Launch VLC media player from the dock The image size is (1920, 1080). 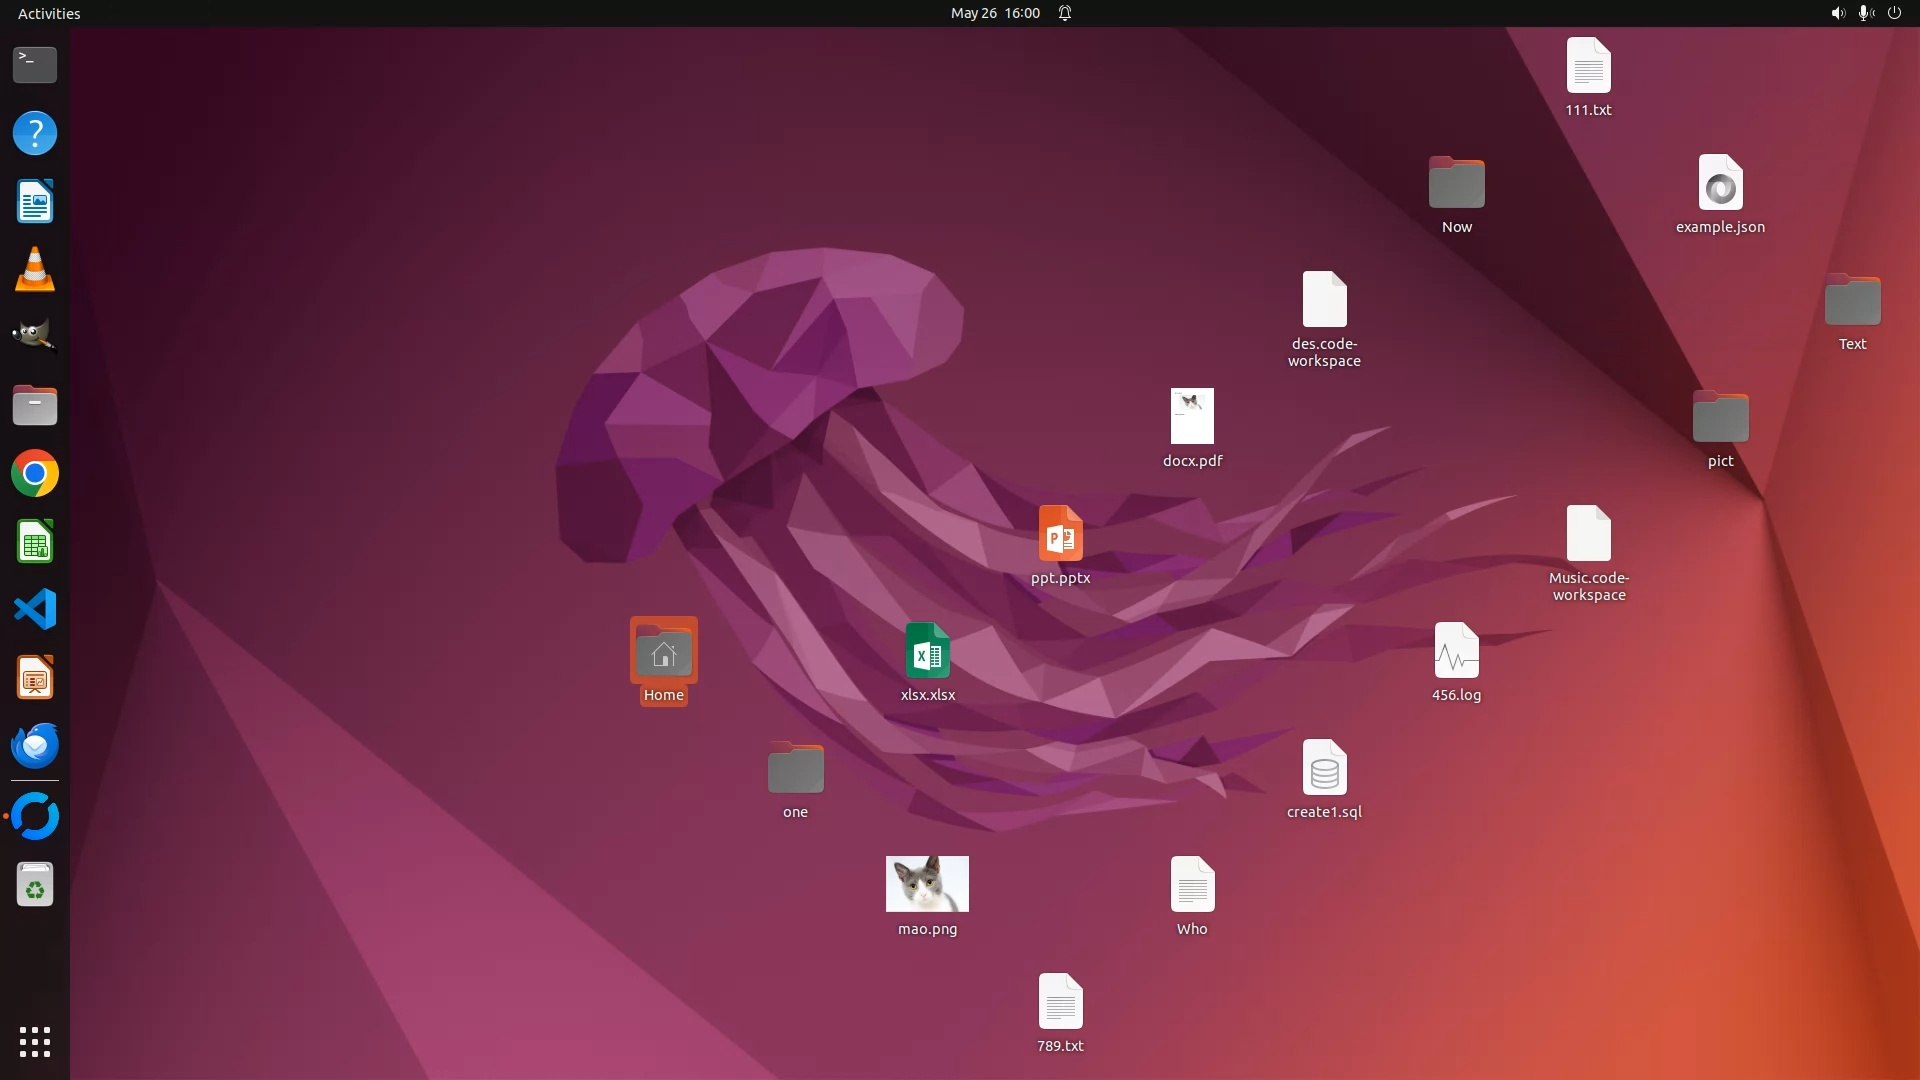(35, 270)
